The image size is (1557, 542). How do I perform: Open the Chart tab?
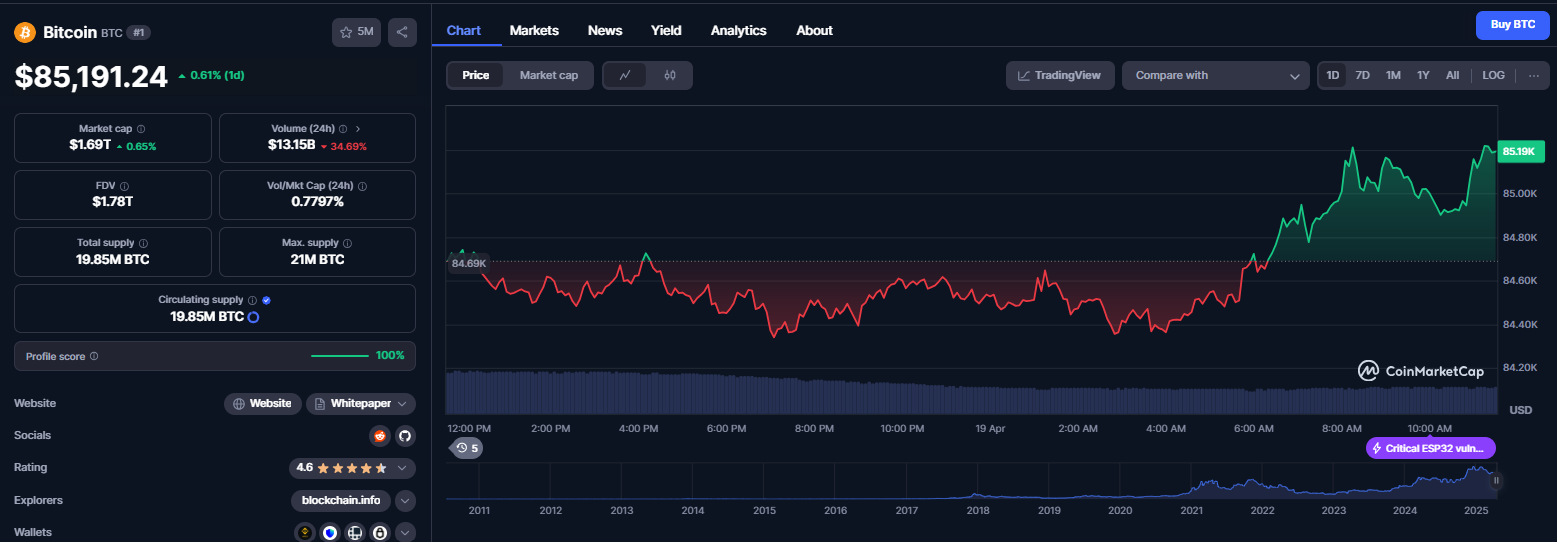pos(464,30)
